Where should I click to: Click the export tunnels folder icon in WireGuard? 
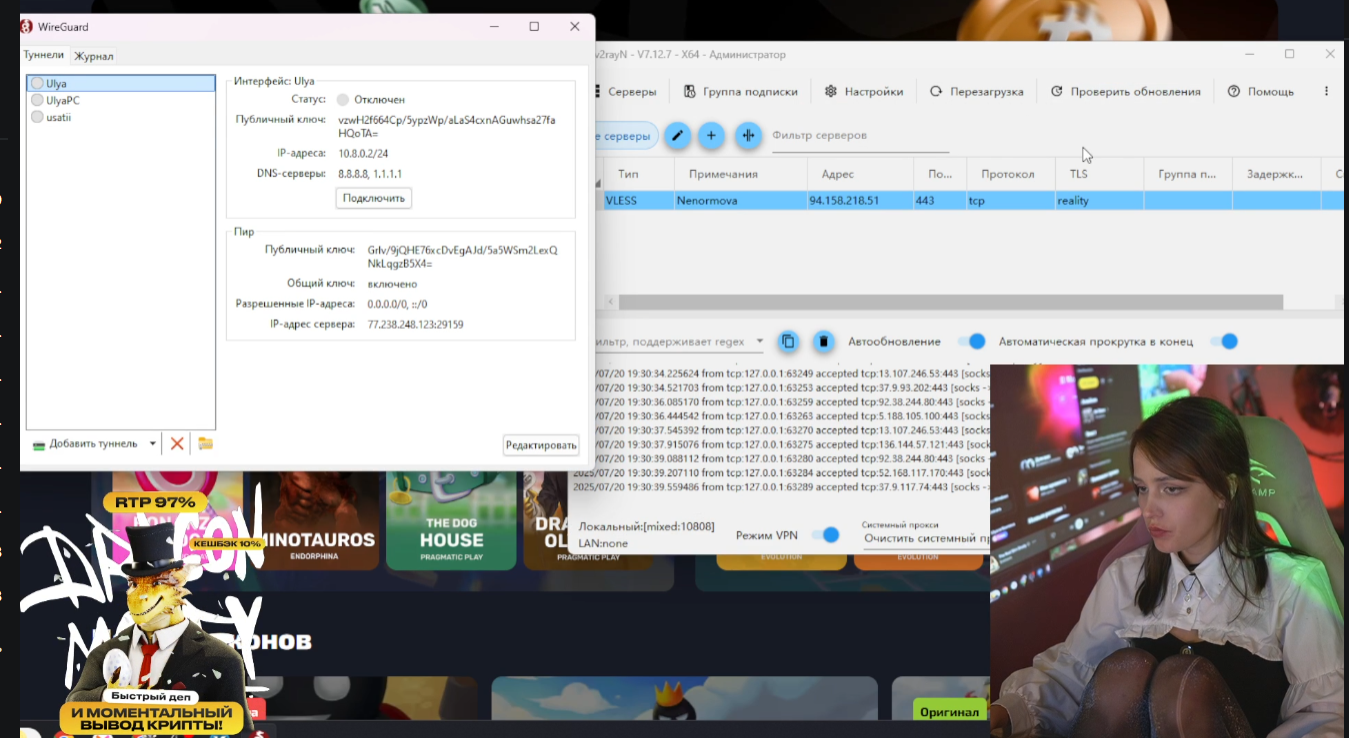(205, 443)
